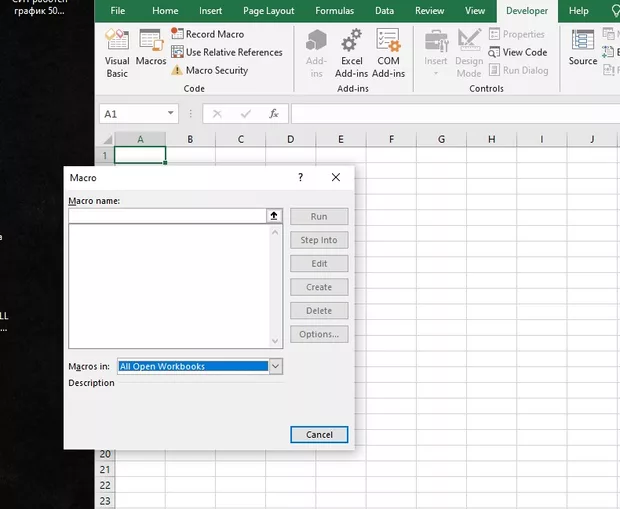Expand the Macros in dropdown

coord(276,367)
